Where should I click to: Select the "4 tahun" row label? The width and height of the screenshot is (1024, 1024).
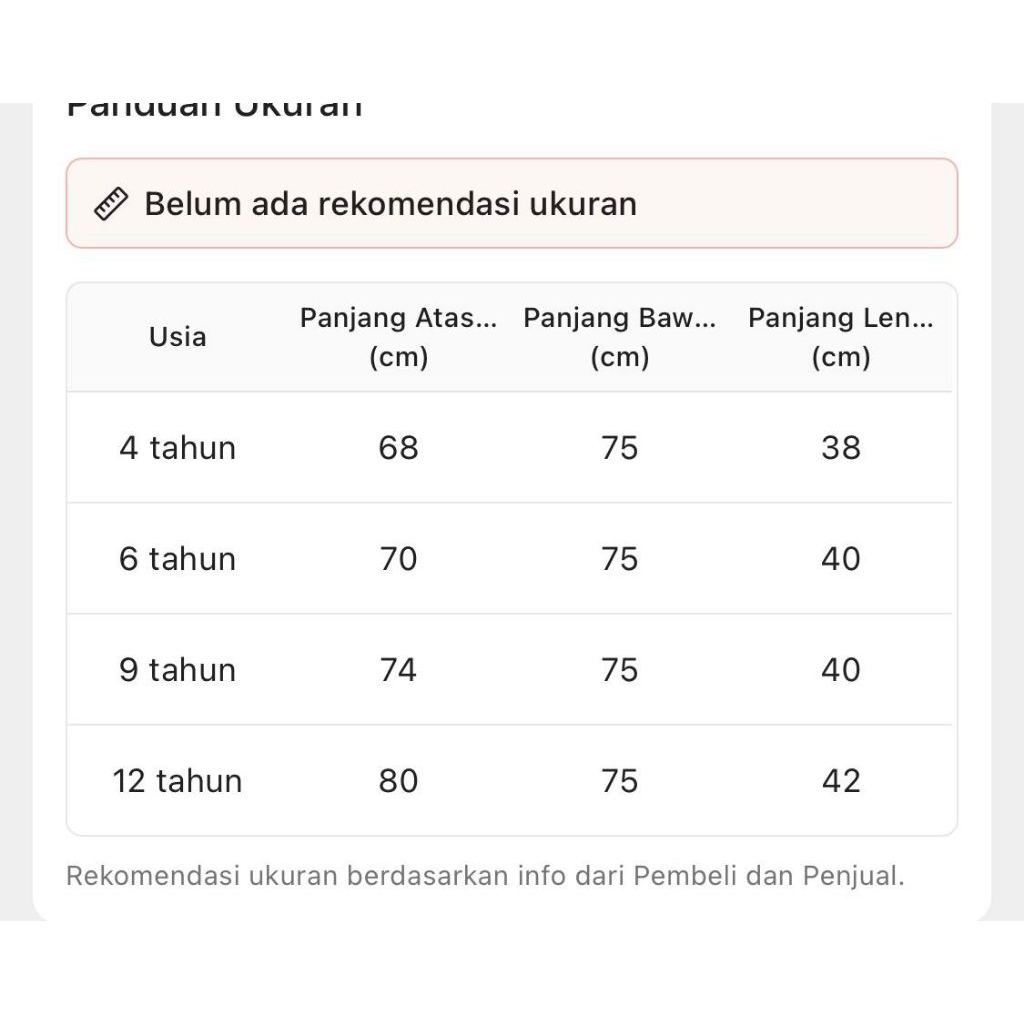click(178, 448)
